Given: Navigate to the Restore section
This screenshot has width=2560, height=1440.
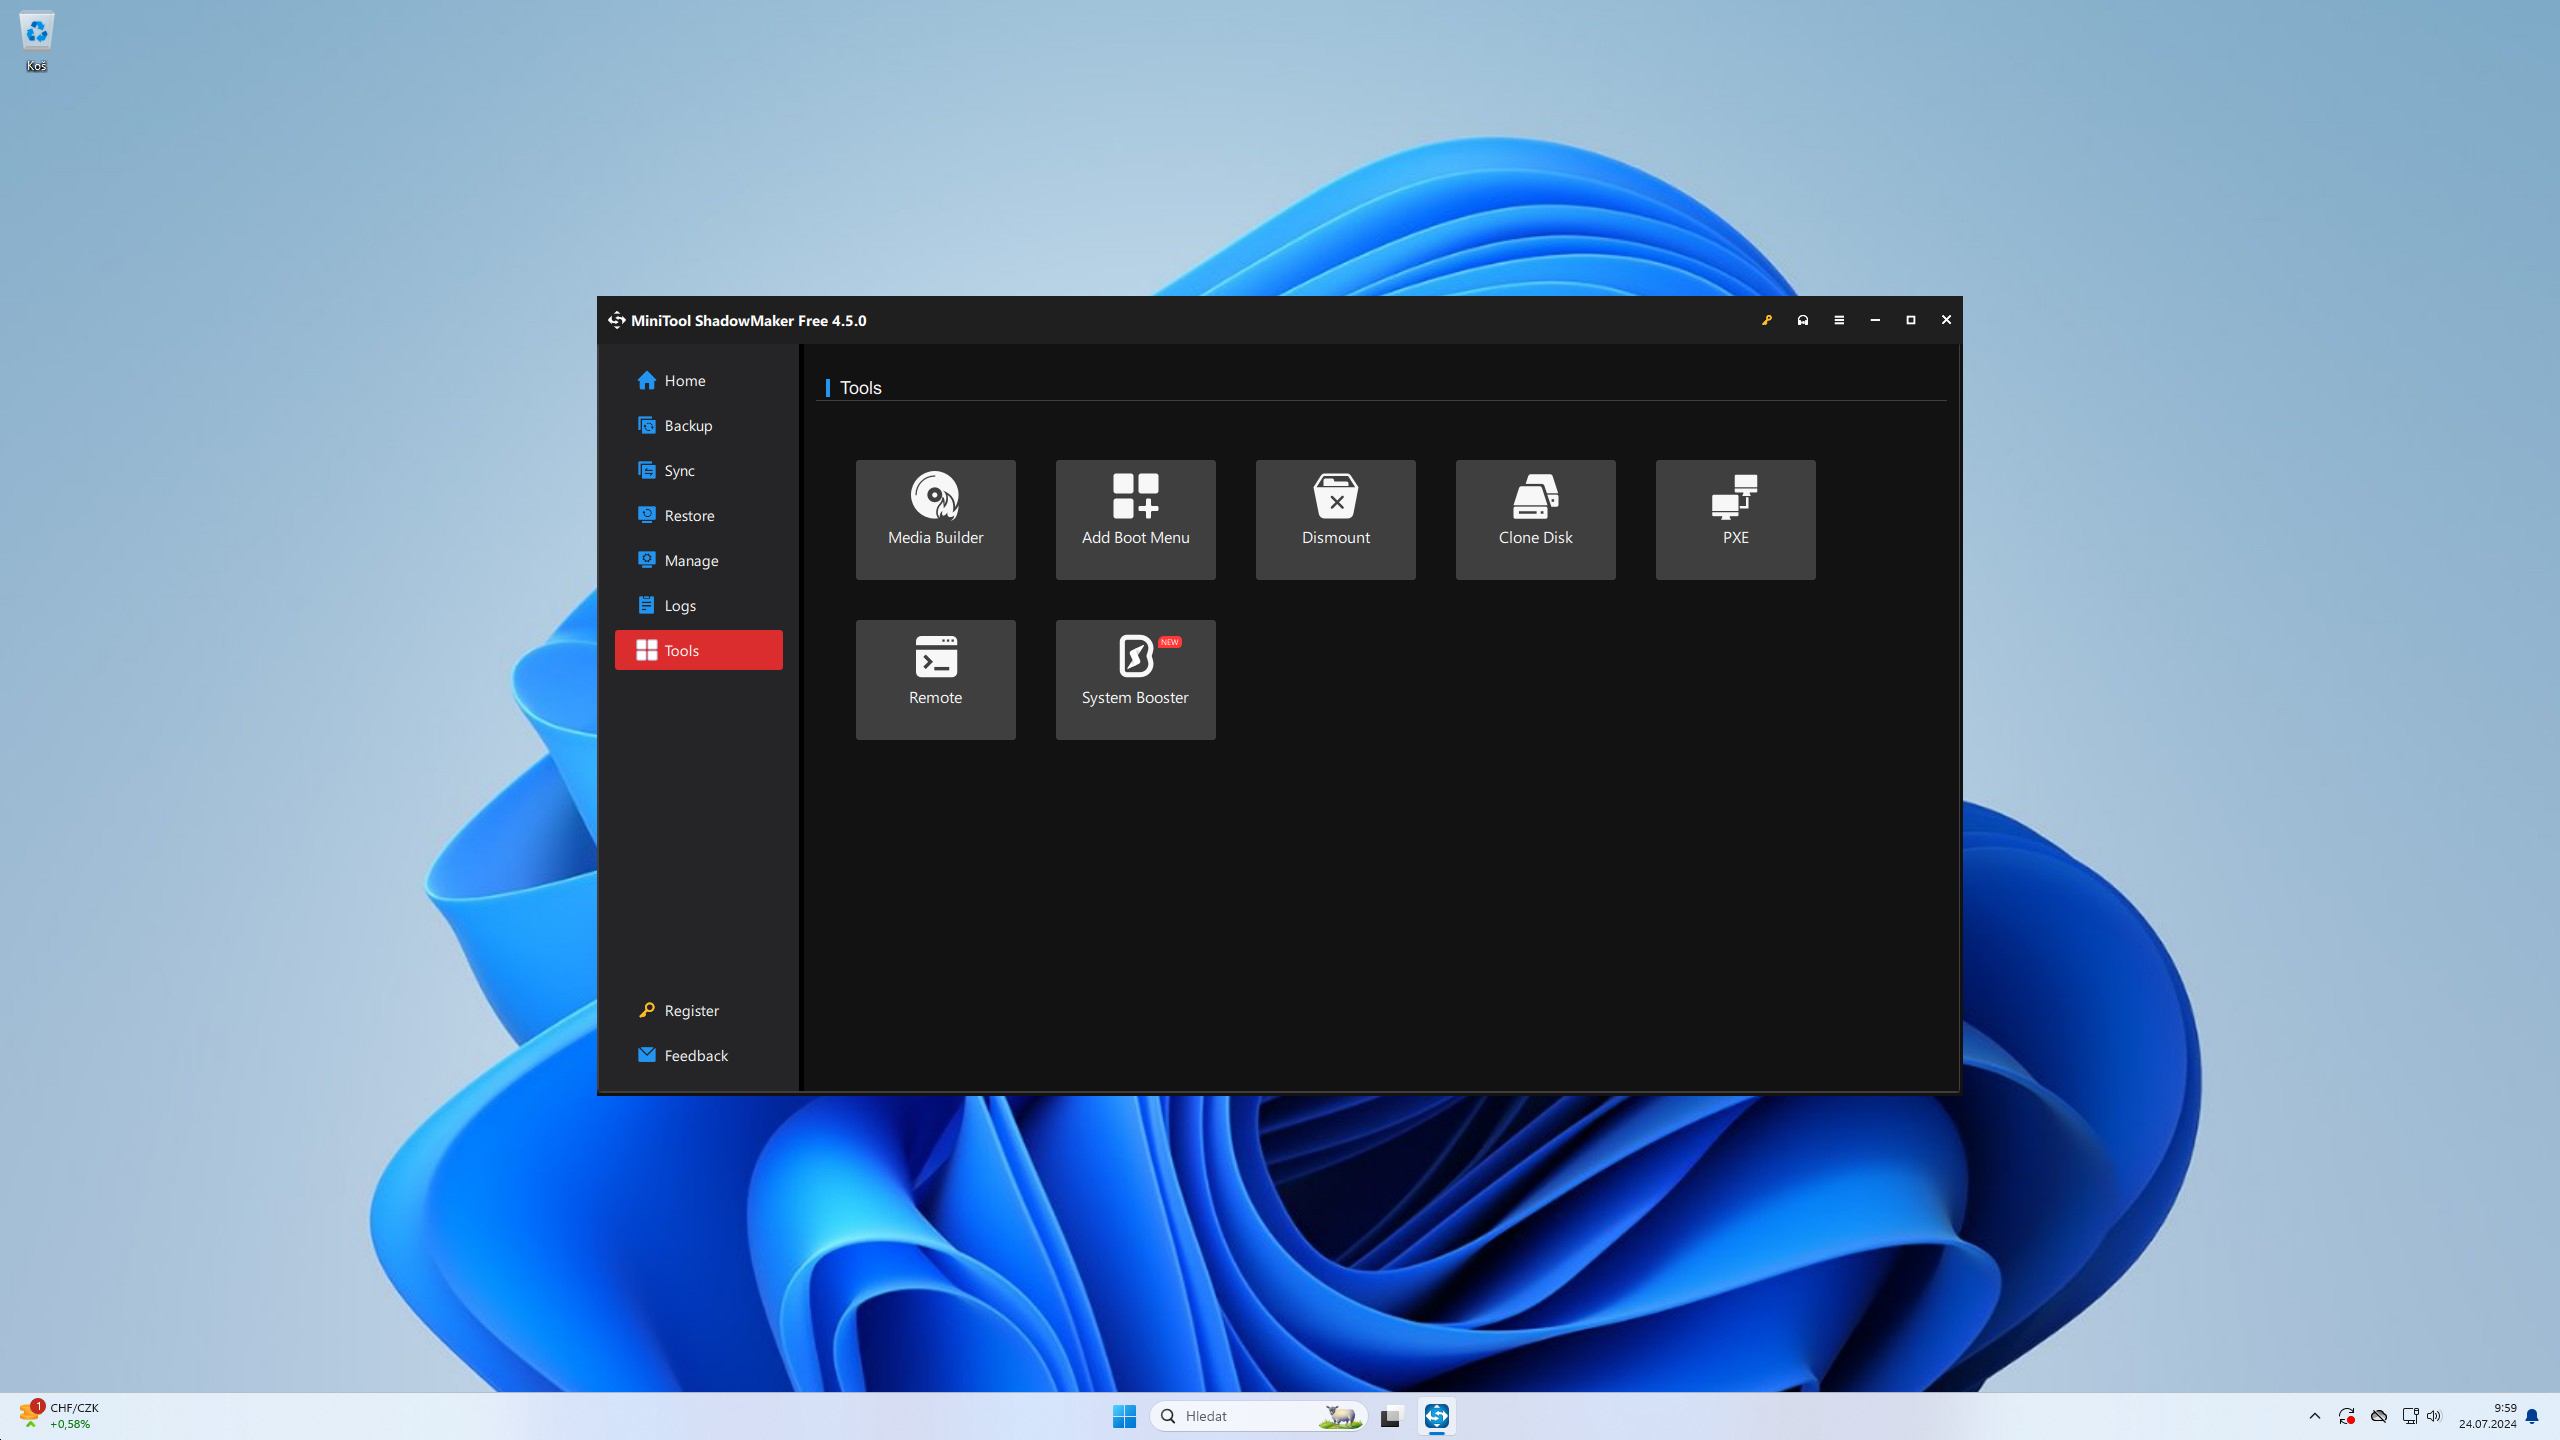Looking at the screenshot, I should [x=688, y=515].
